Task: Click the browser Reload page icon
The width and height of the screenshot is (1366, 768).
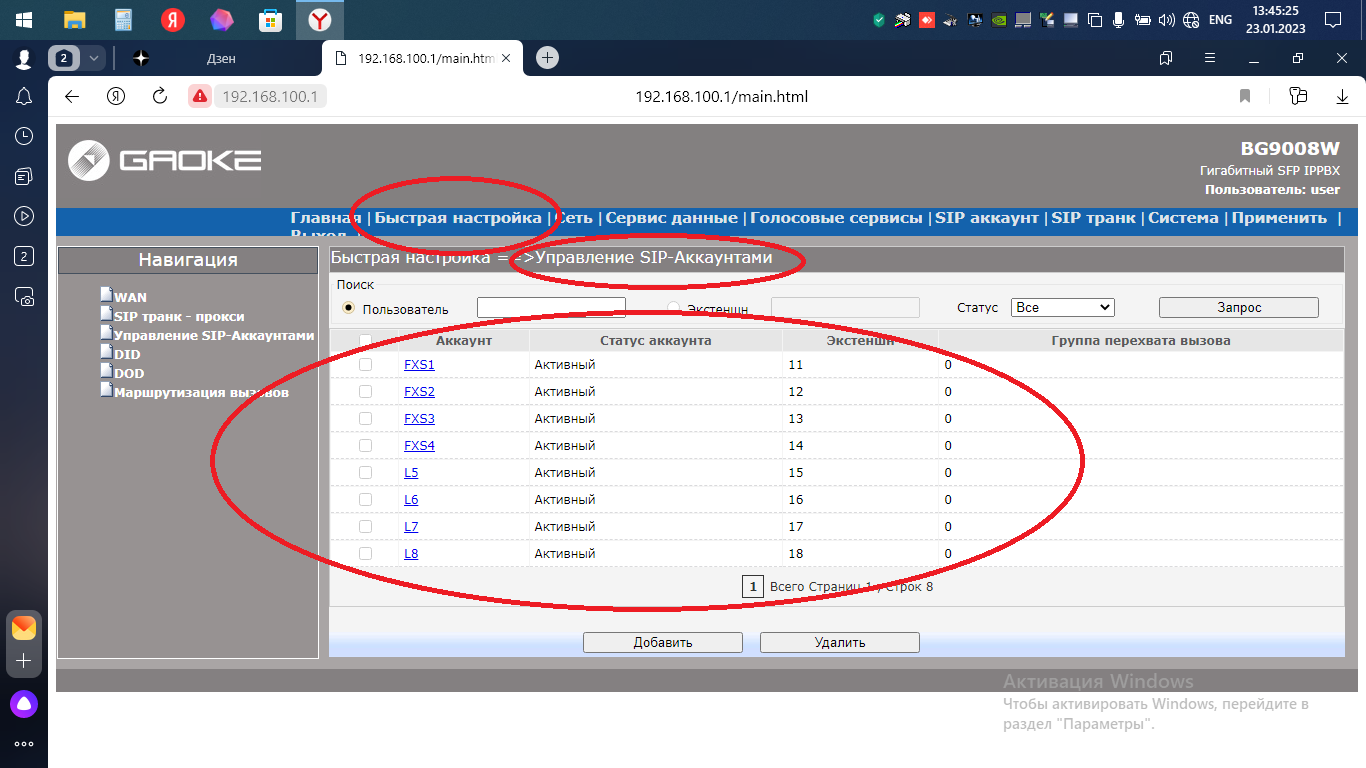Action: [x=159, y=96]
